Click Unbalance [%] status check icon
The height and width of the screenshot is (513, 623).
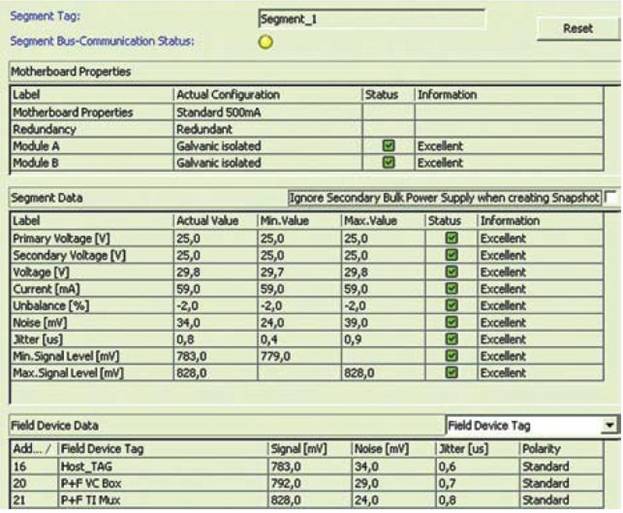tap(451, 305)
